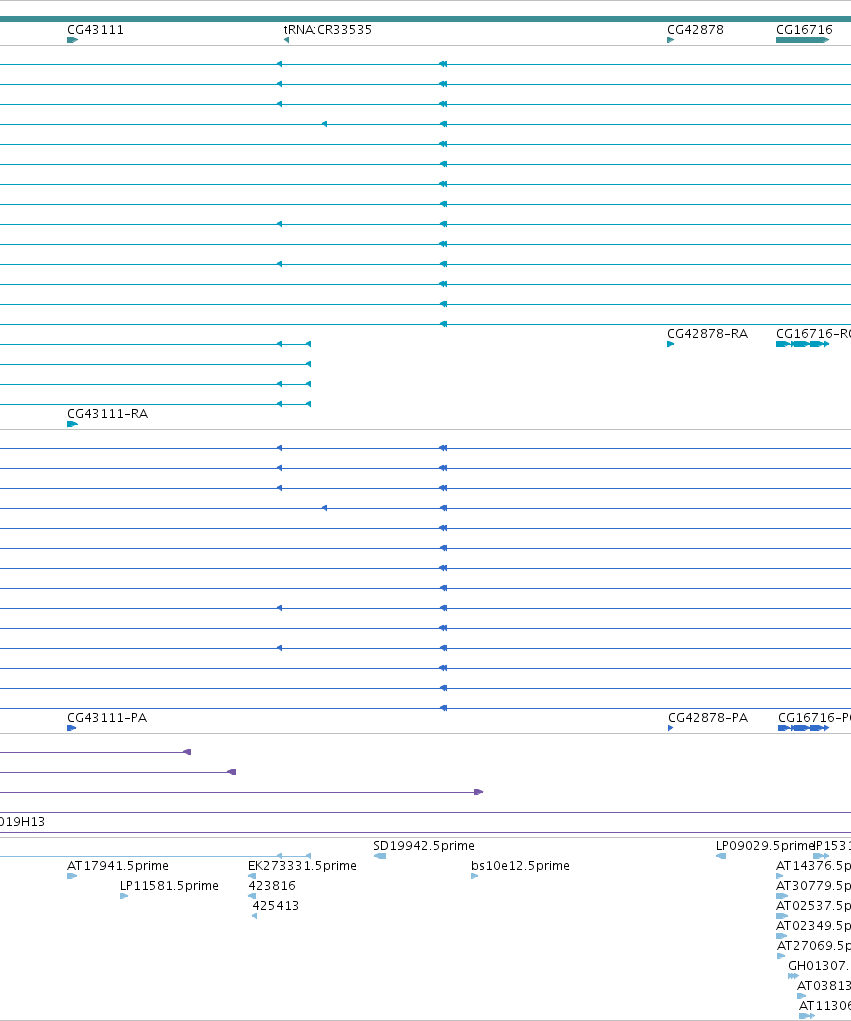The width and height of the screenshot is (851, 1021).
Task: Click the CG43111 gene arrow glyph
Action: click(72, 40)
